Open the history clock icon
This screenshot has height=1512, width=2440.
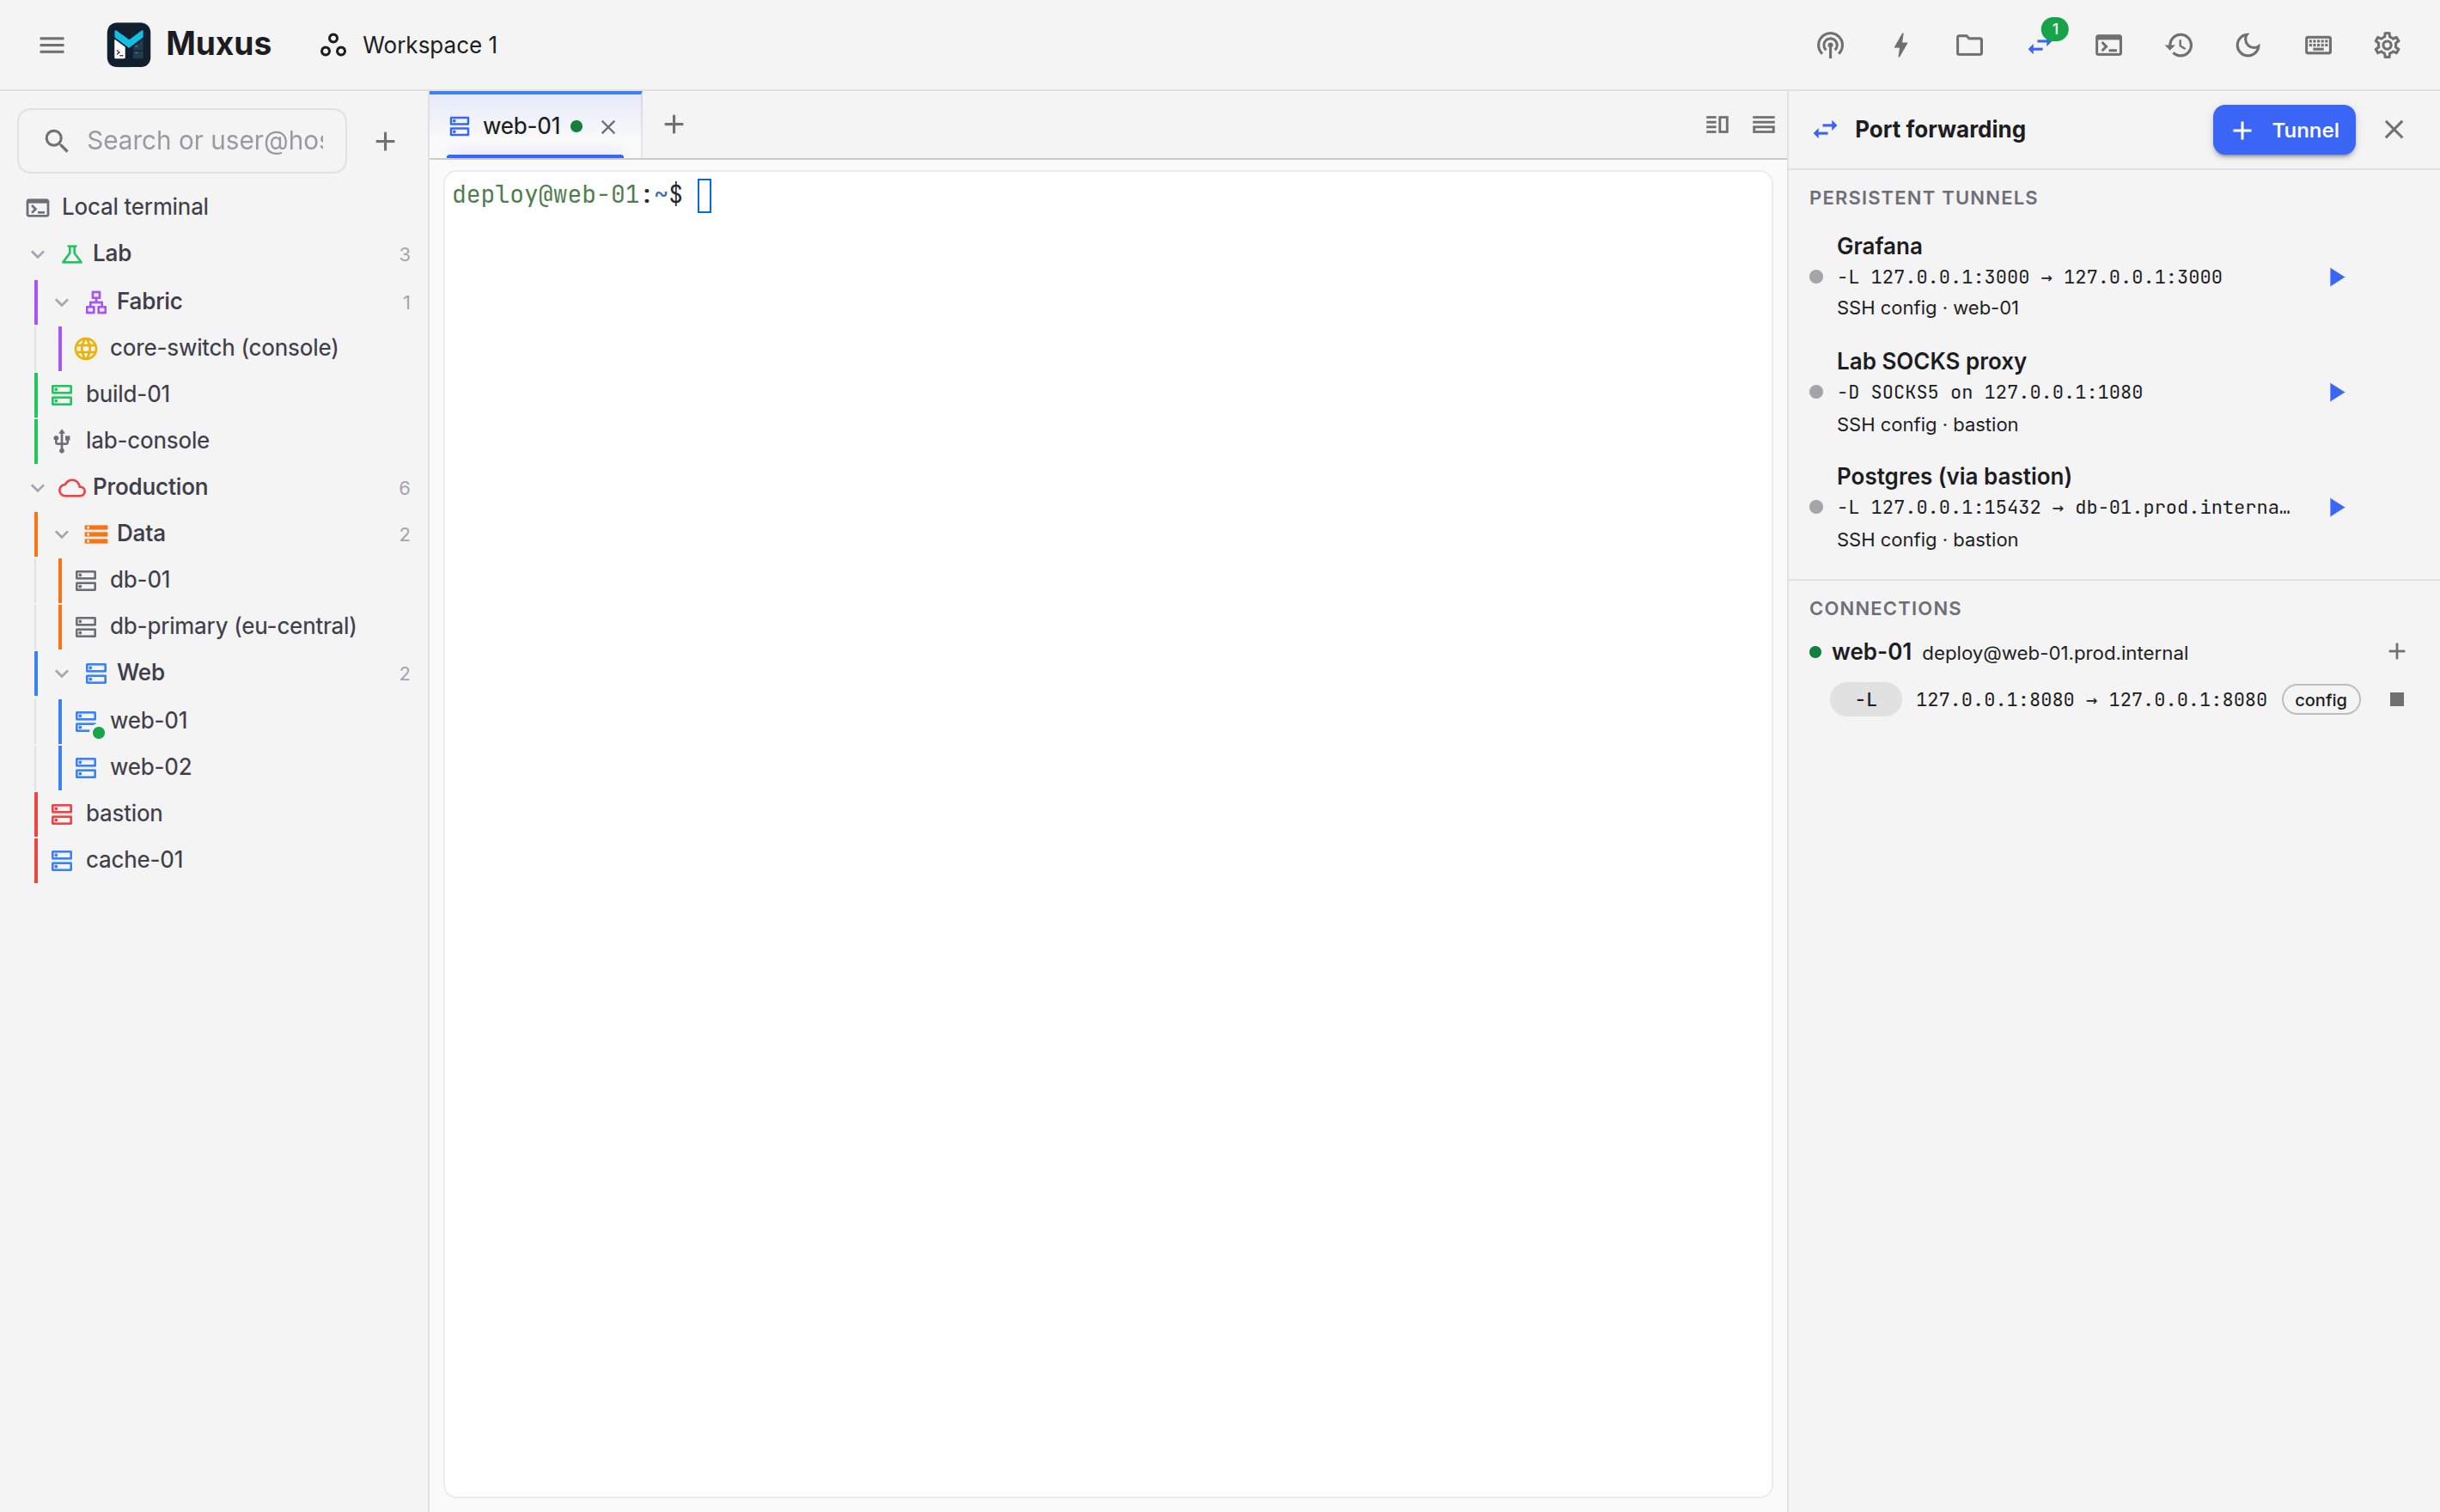(2179, 45)
